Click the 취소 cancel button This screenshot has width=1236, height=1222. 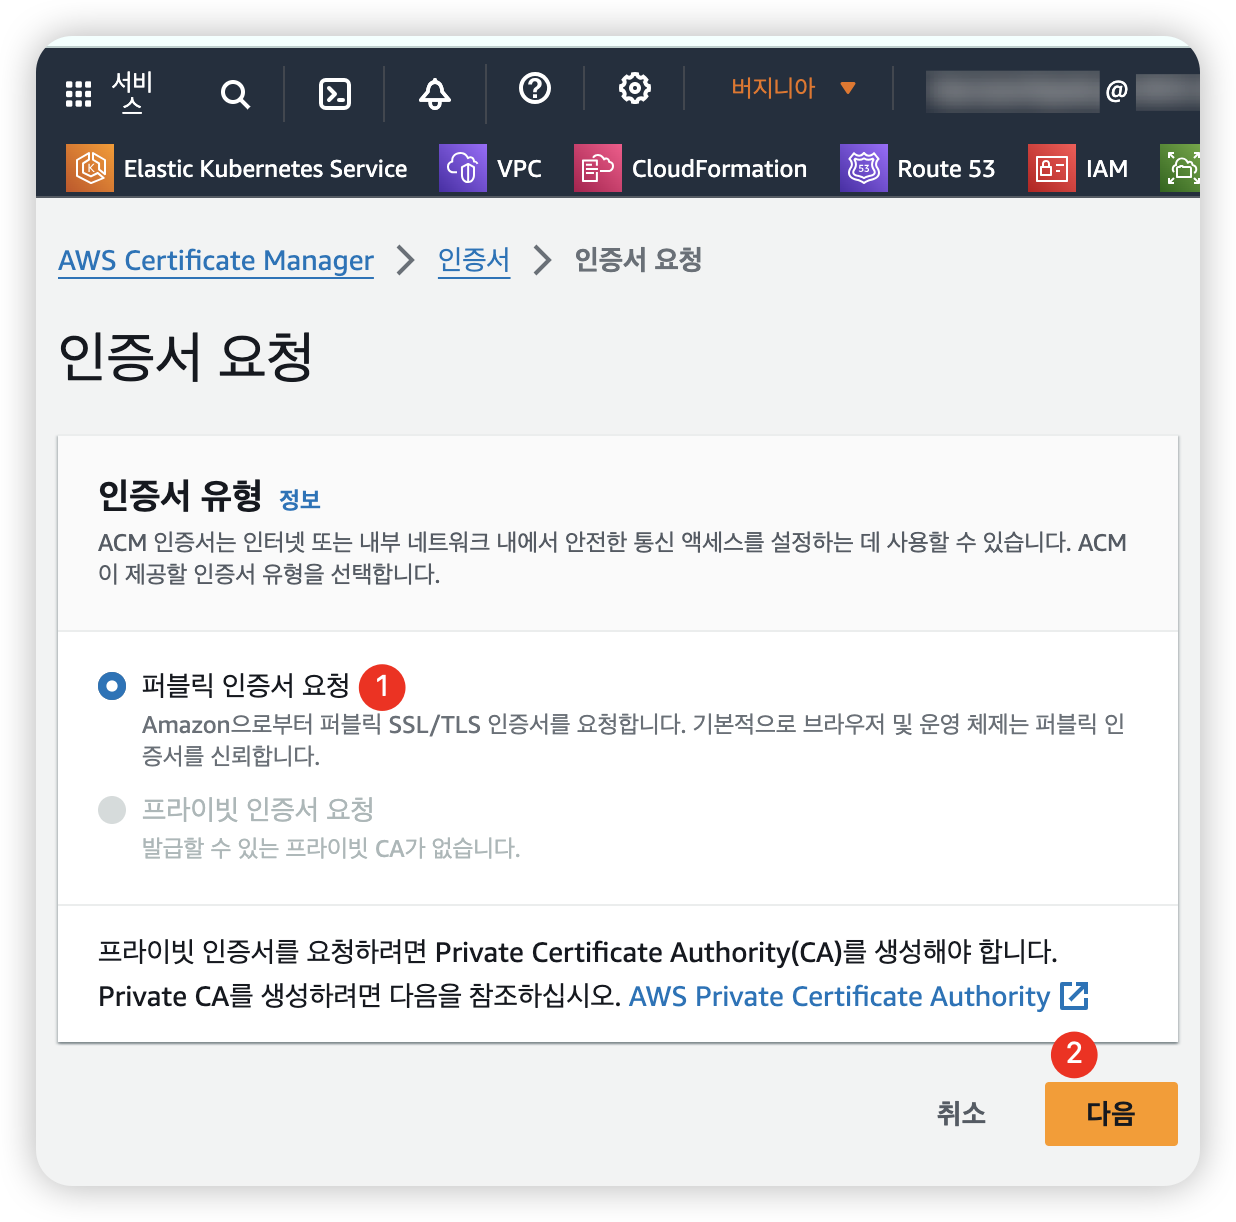[961, 1113]
